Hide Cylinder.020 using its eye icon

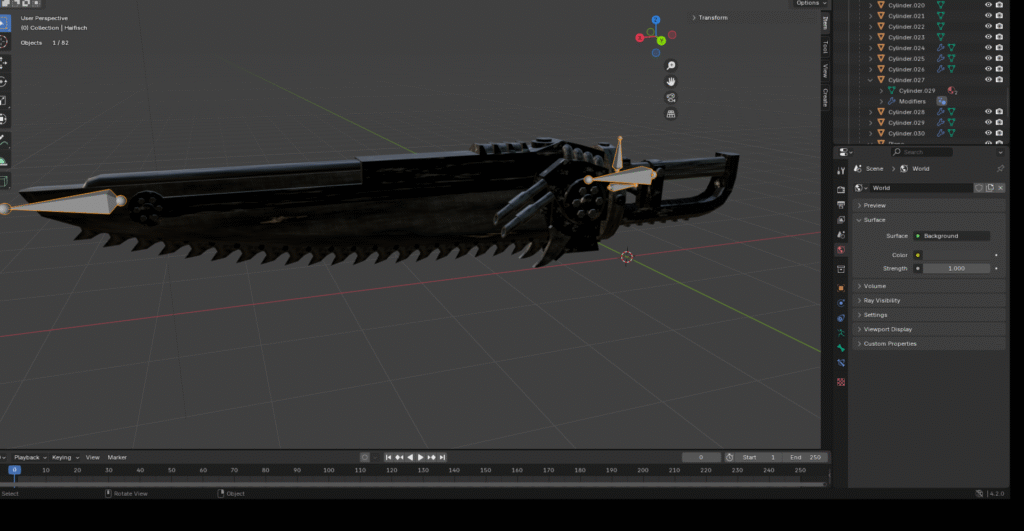tap(988, 5)
